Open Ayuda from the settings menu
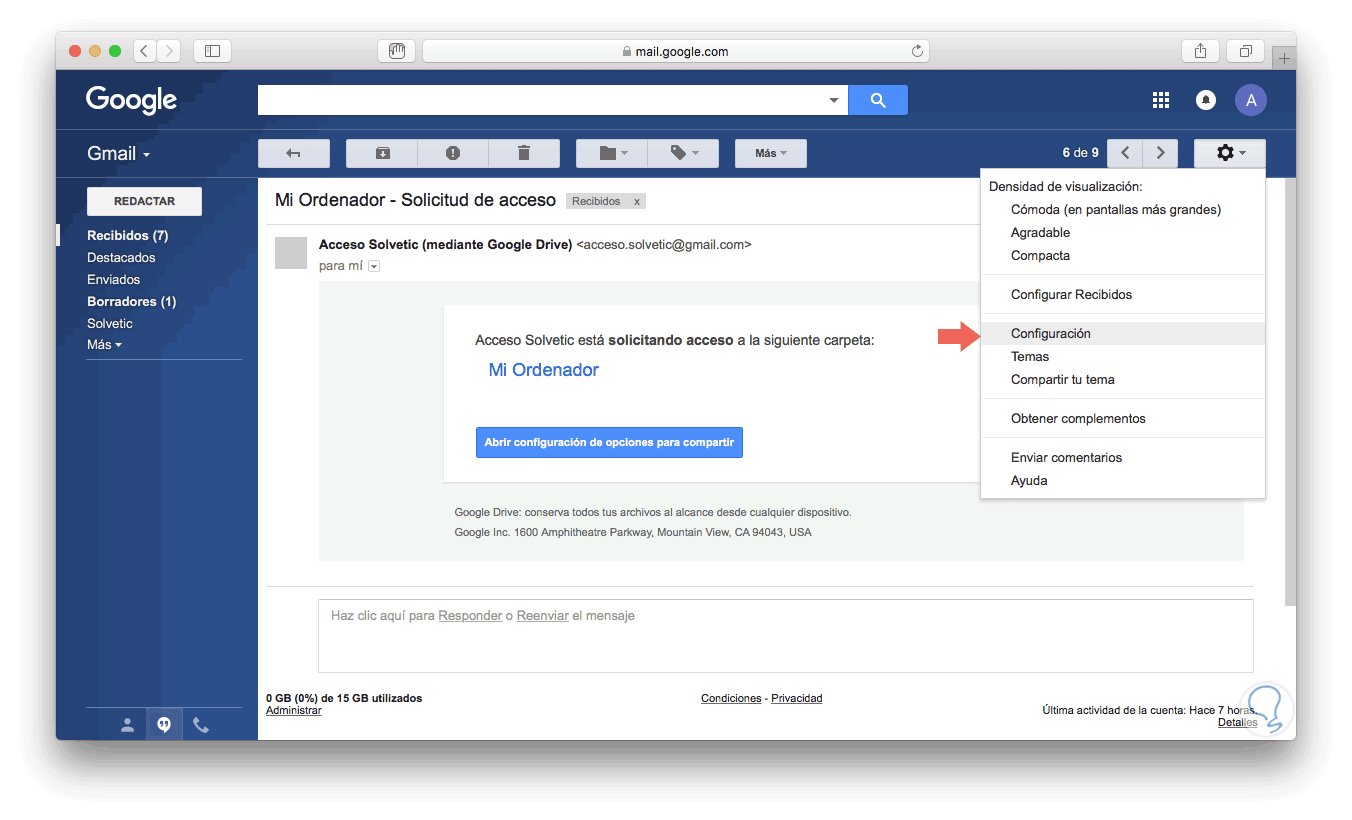Screen dimensions: 1352x820 point(1029,481)
